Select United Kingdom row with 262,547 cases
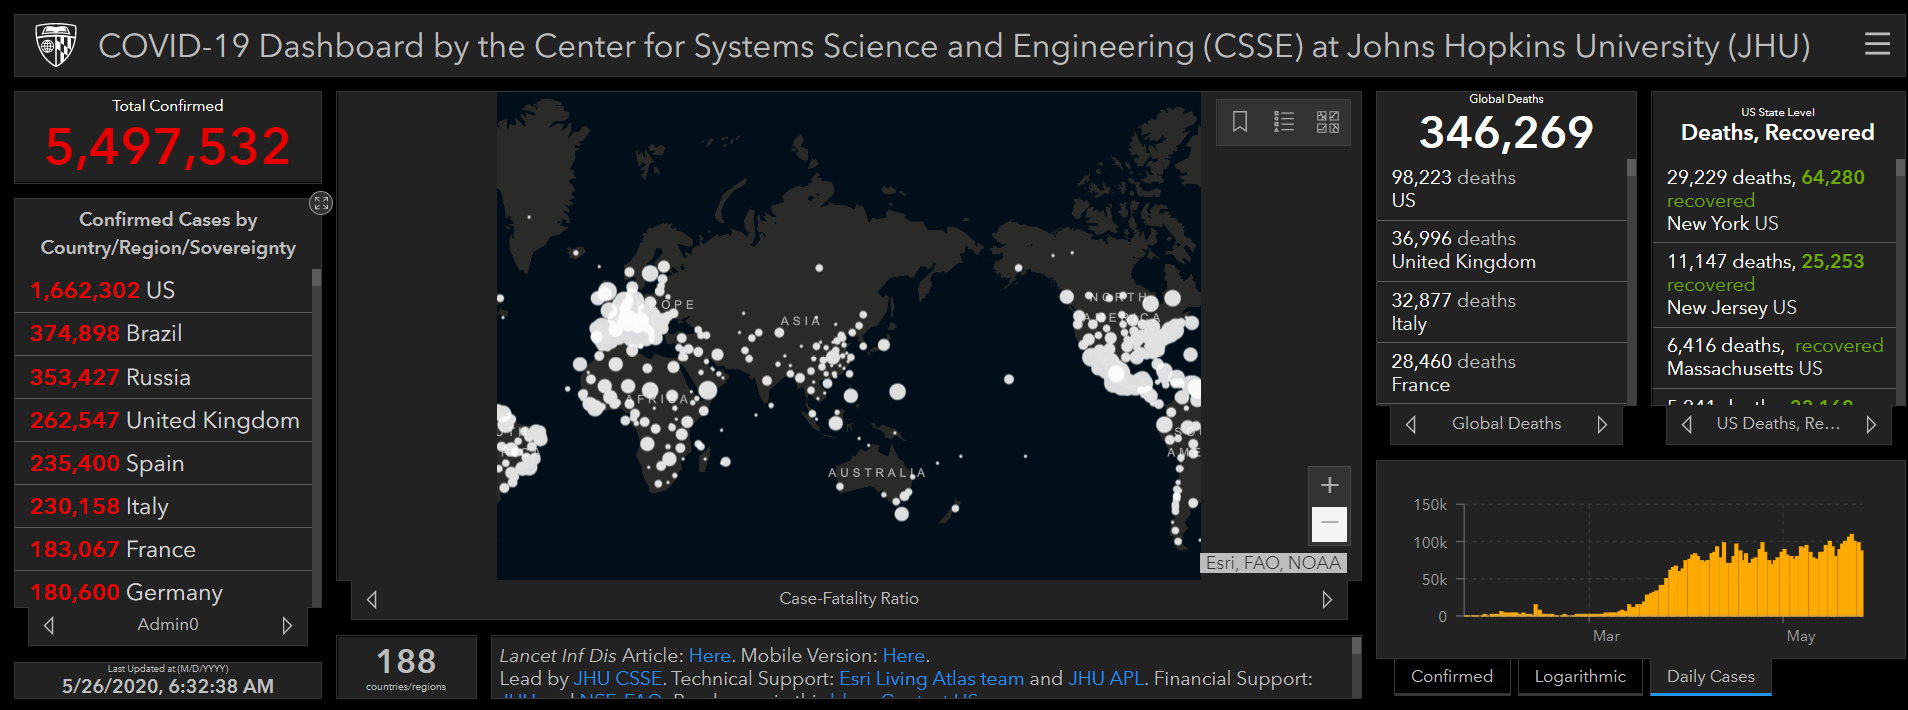Screen dimensions: 1908x710 pyautogui.click(x=164, y=420)
